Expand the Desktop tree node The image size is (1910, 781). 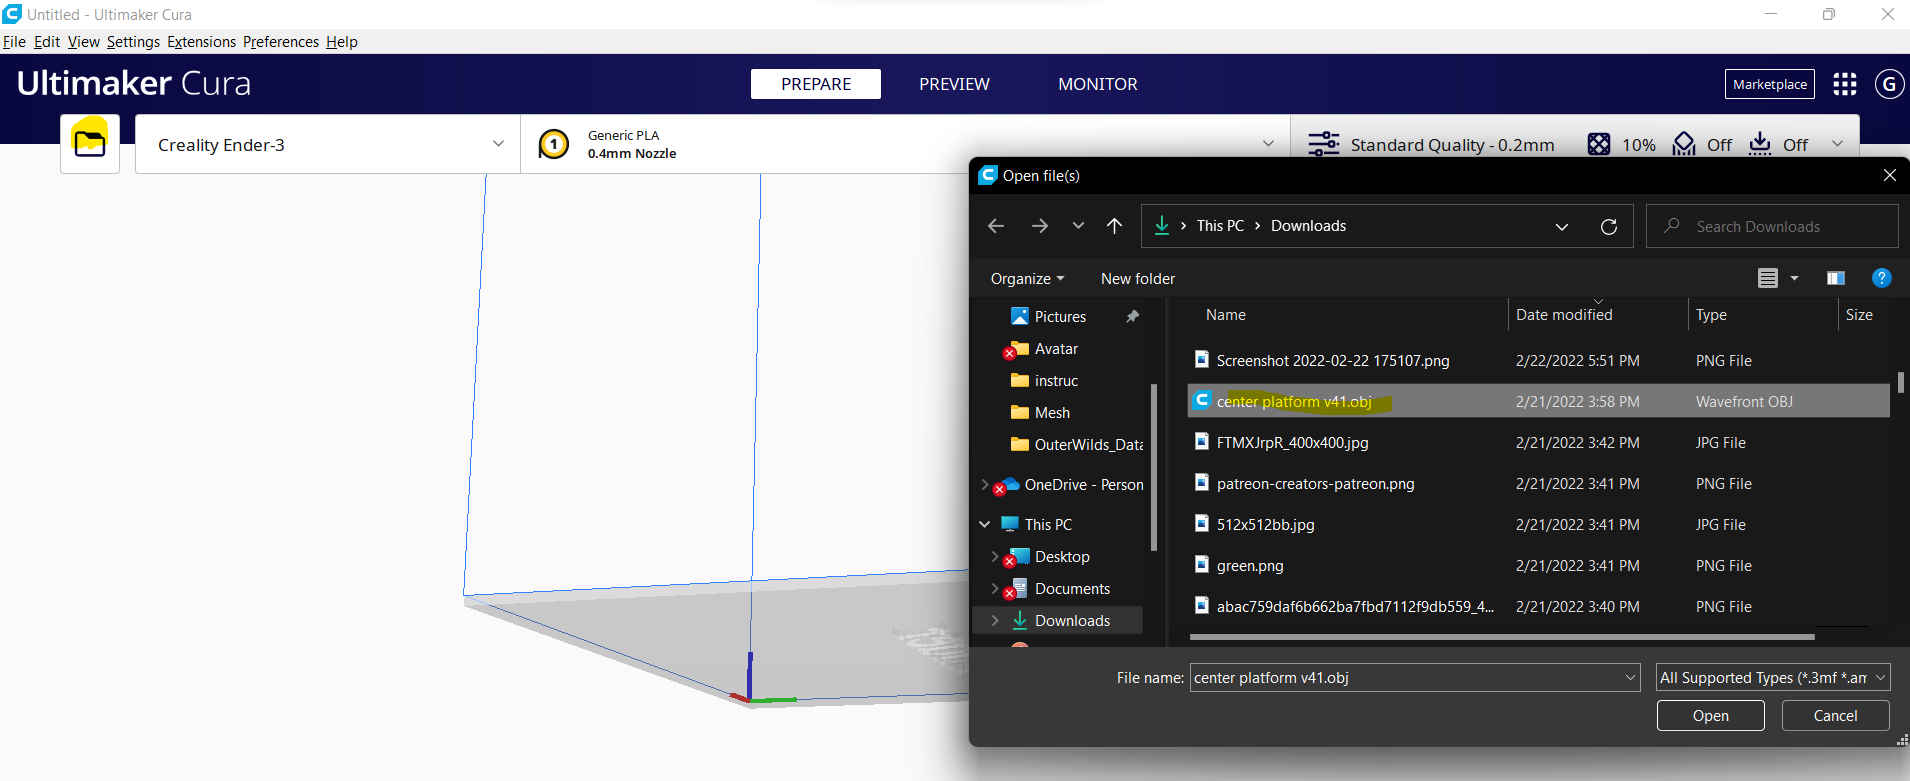click(994, 556)
